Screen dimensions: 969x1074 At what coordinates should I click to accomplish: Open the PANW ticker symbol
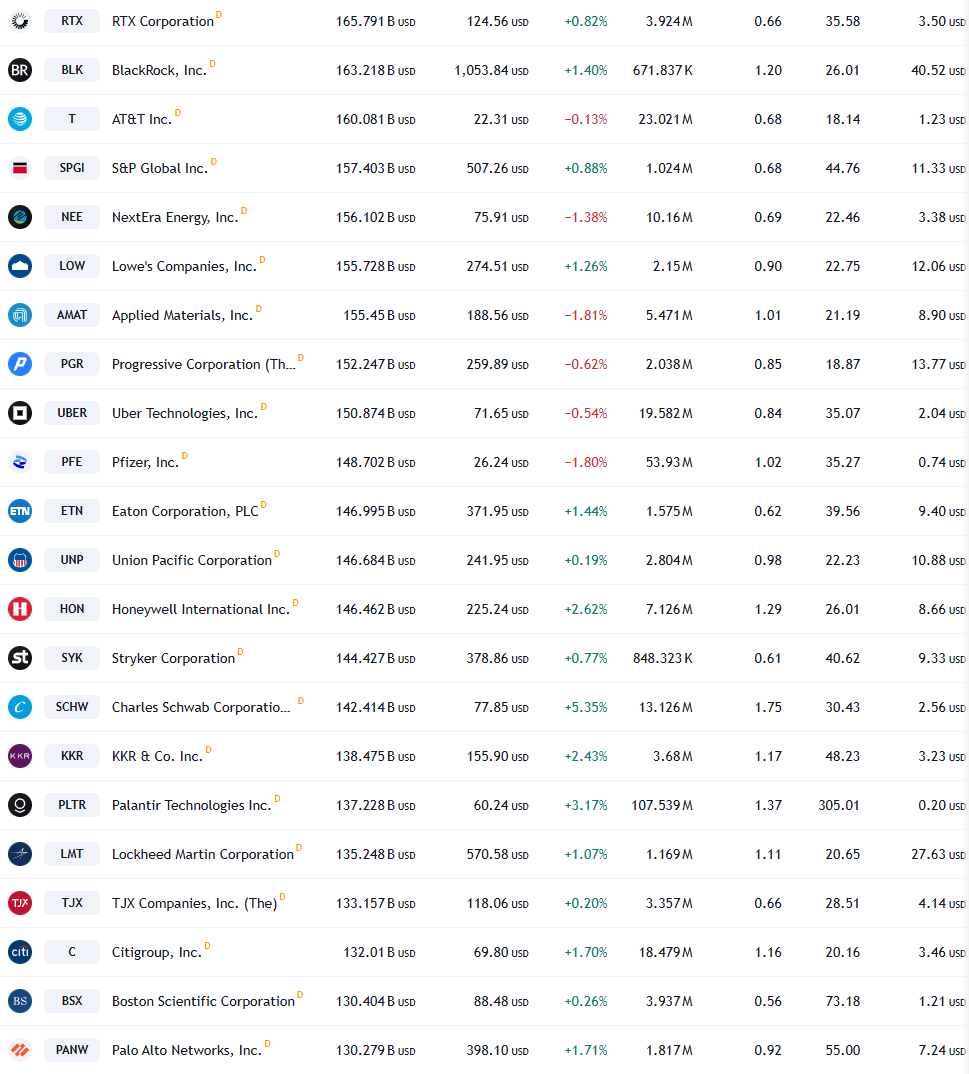tap(72, 1050)
